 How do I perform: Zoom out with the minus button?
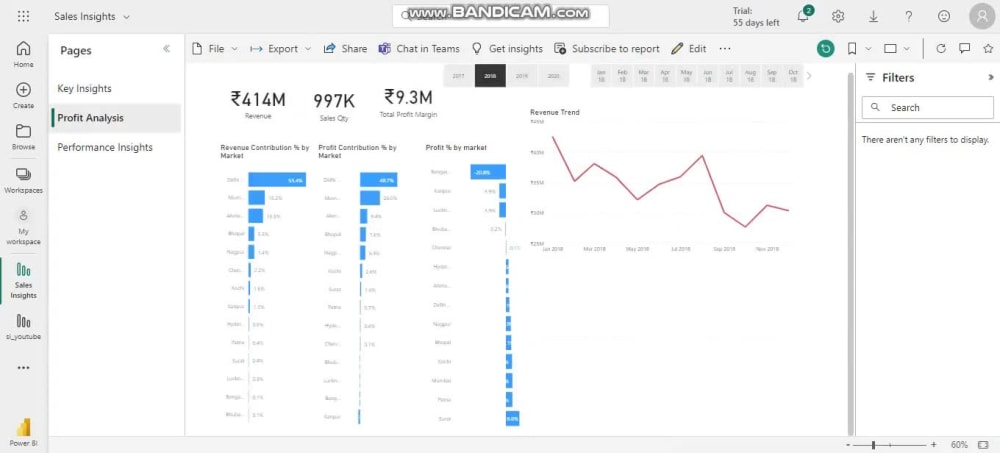pyautogui.click(x=848, y=445)
